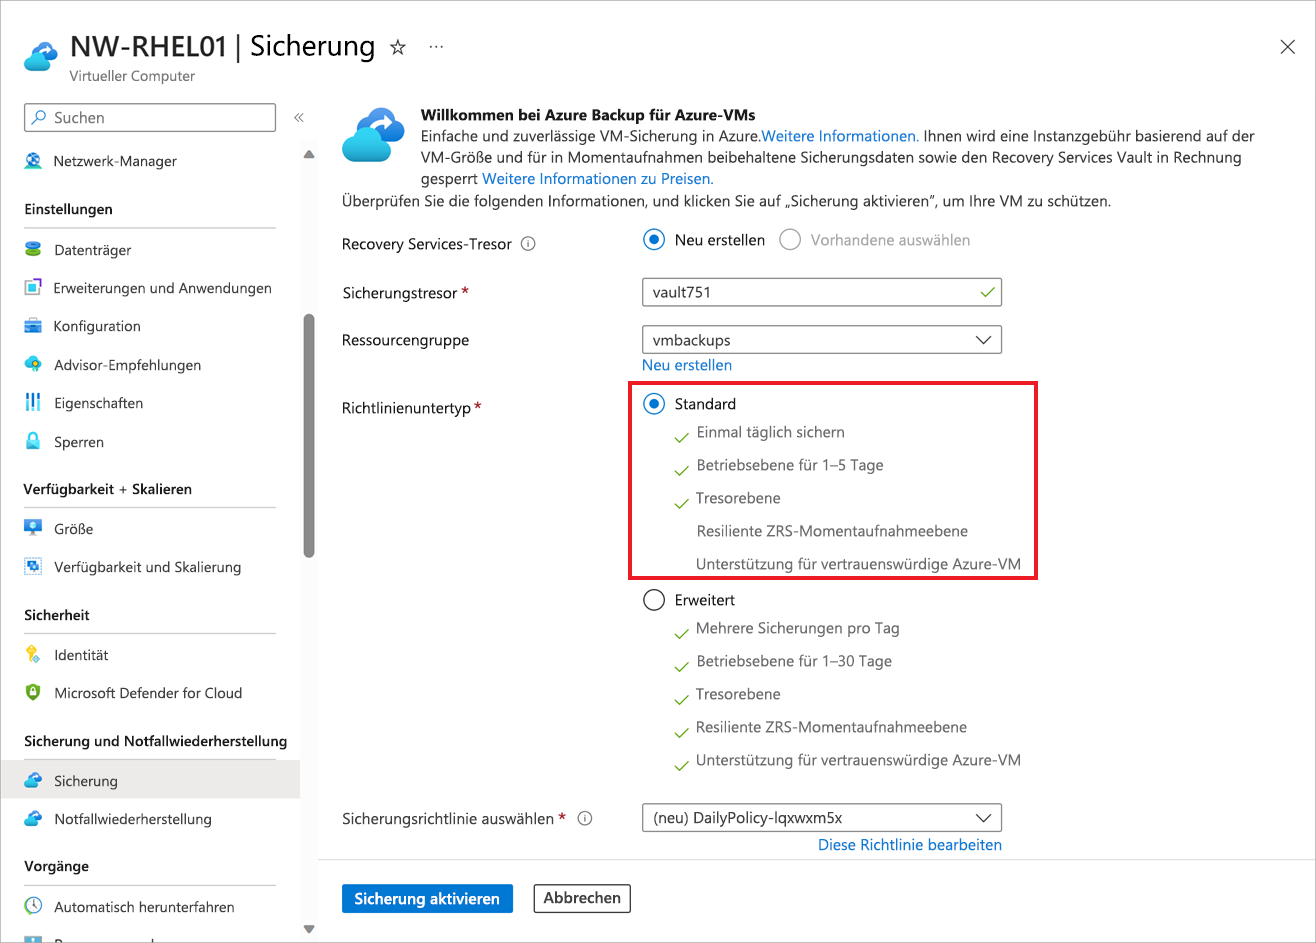This screenshot has height=943, width=1316.
Task: Click the Netzwerk-Manager menu label
Action: [x=115, y=161]
